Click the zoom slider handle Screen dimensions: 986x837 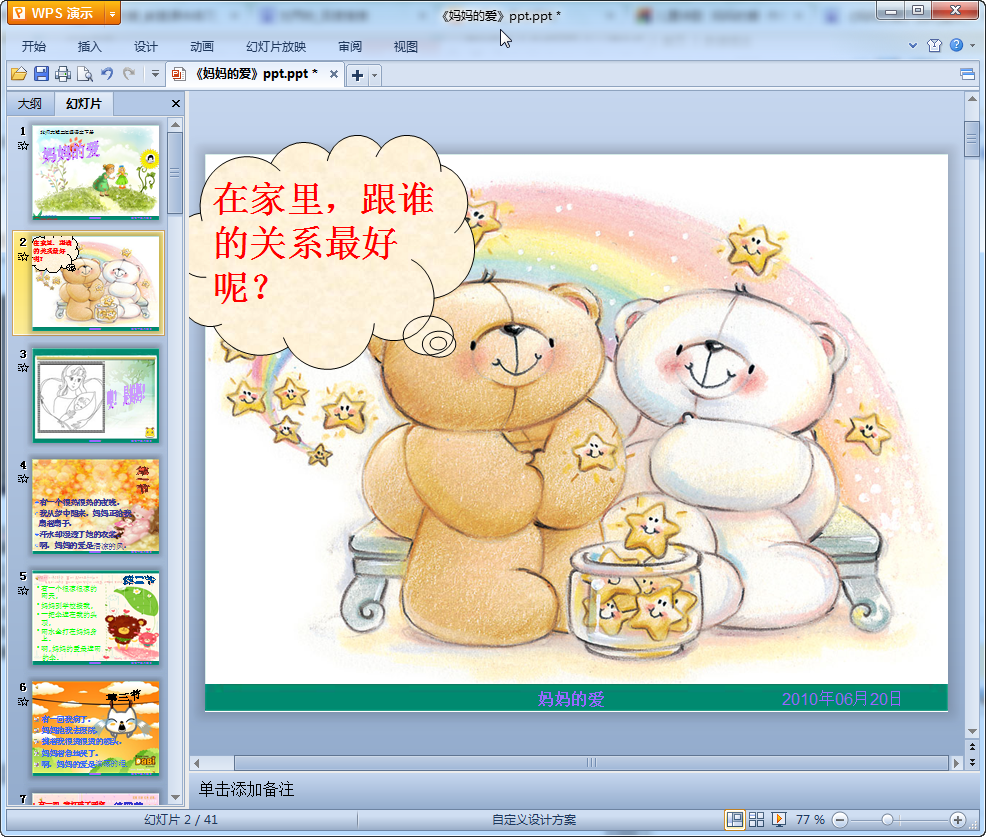(887, 819)
